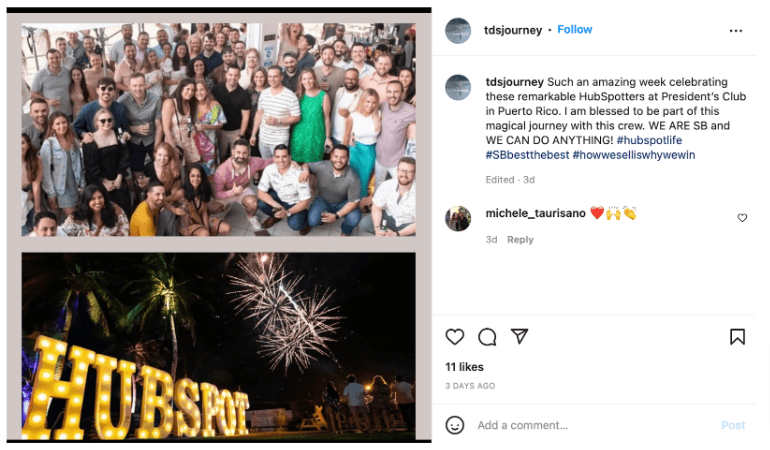
Task: Like michele_taurisano's comment heart
Action: tap(742, 218)
